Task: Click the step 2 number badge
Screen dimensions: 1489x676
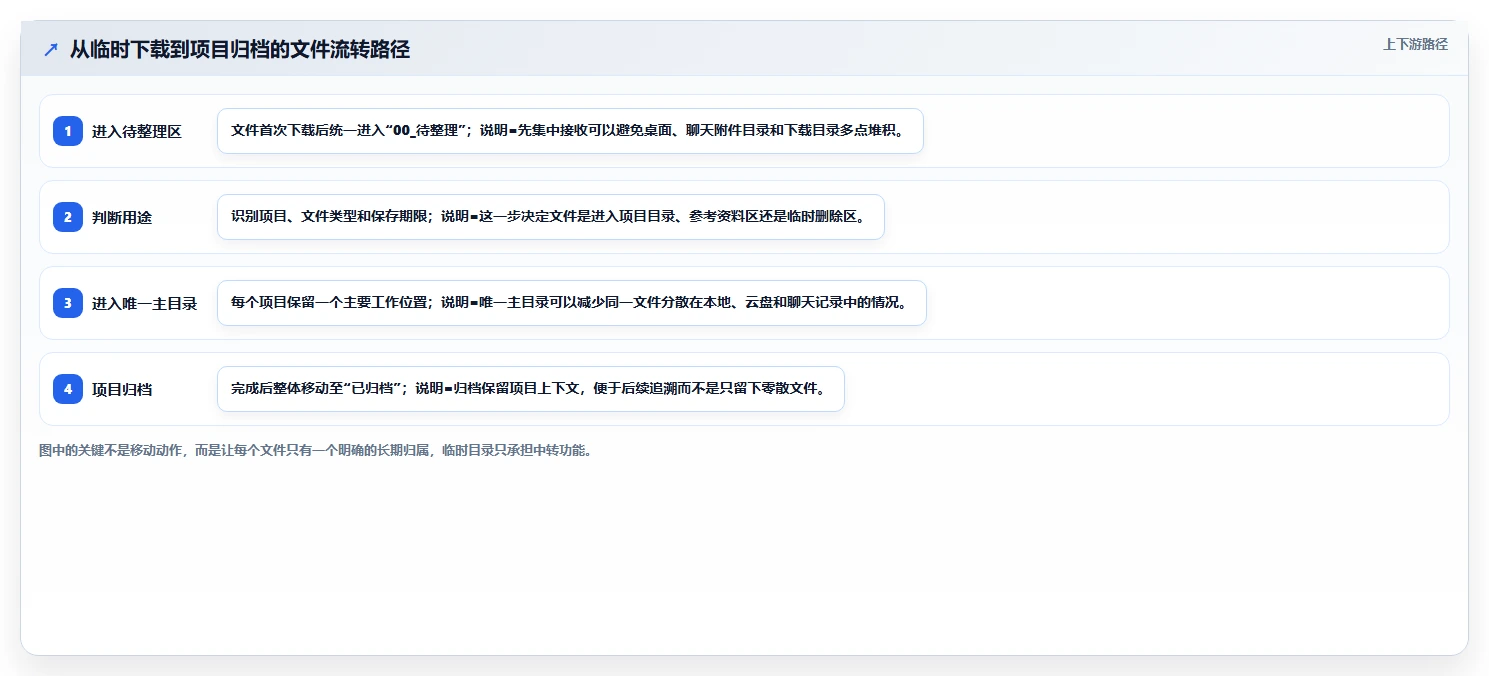Action: [68, 217]
